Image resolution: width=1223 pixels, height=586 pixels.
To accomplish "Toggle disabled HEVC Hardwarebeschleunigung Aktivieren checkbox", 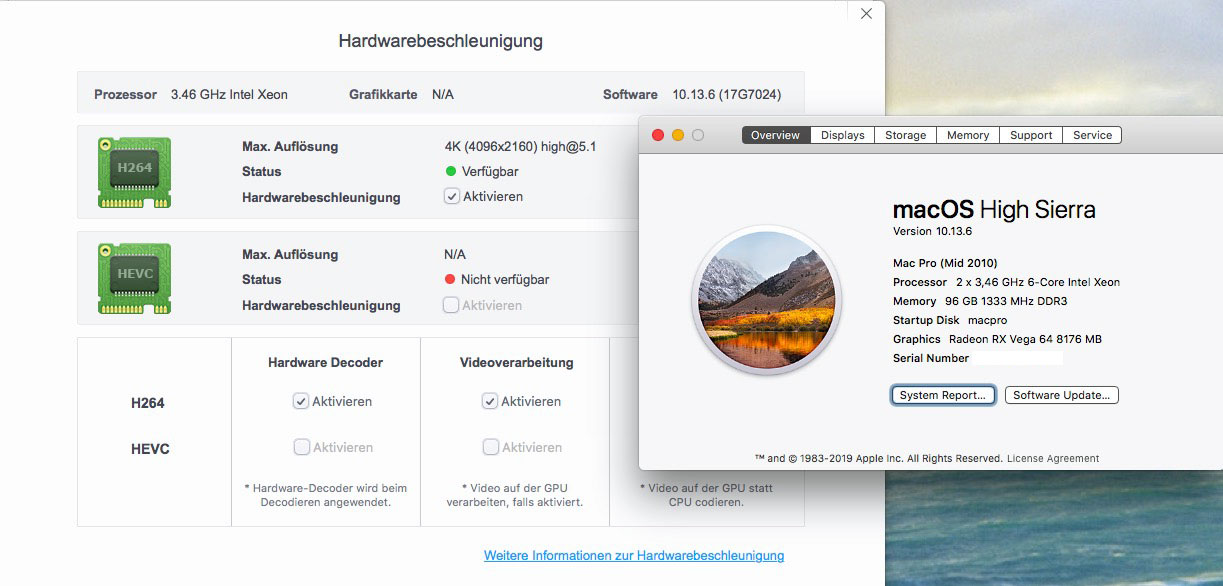I will [x=451, y=305].
